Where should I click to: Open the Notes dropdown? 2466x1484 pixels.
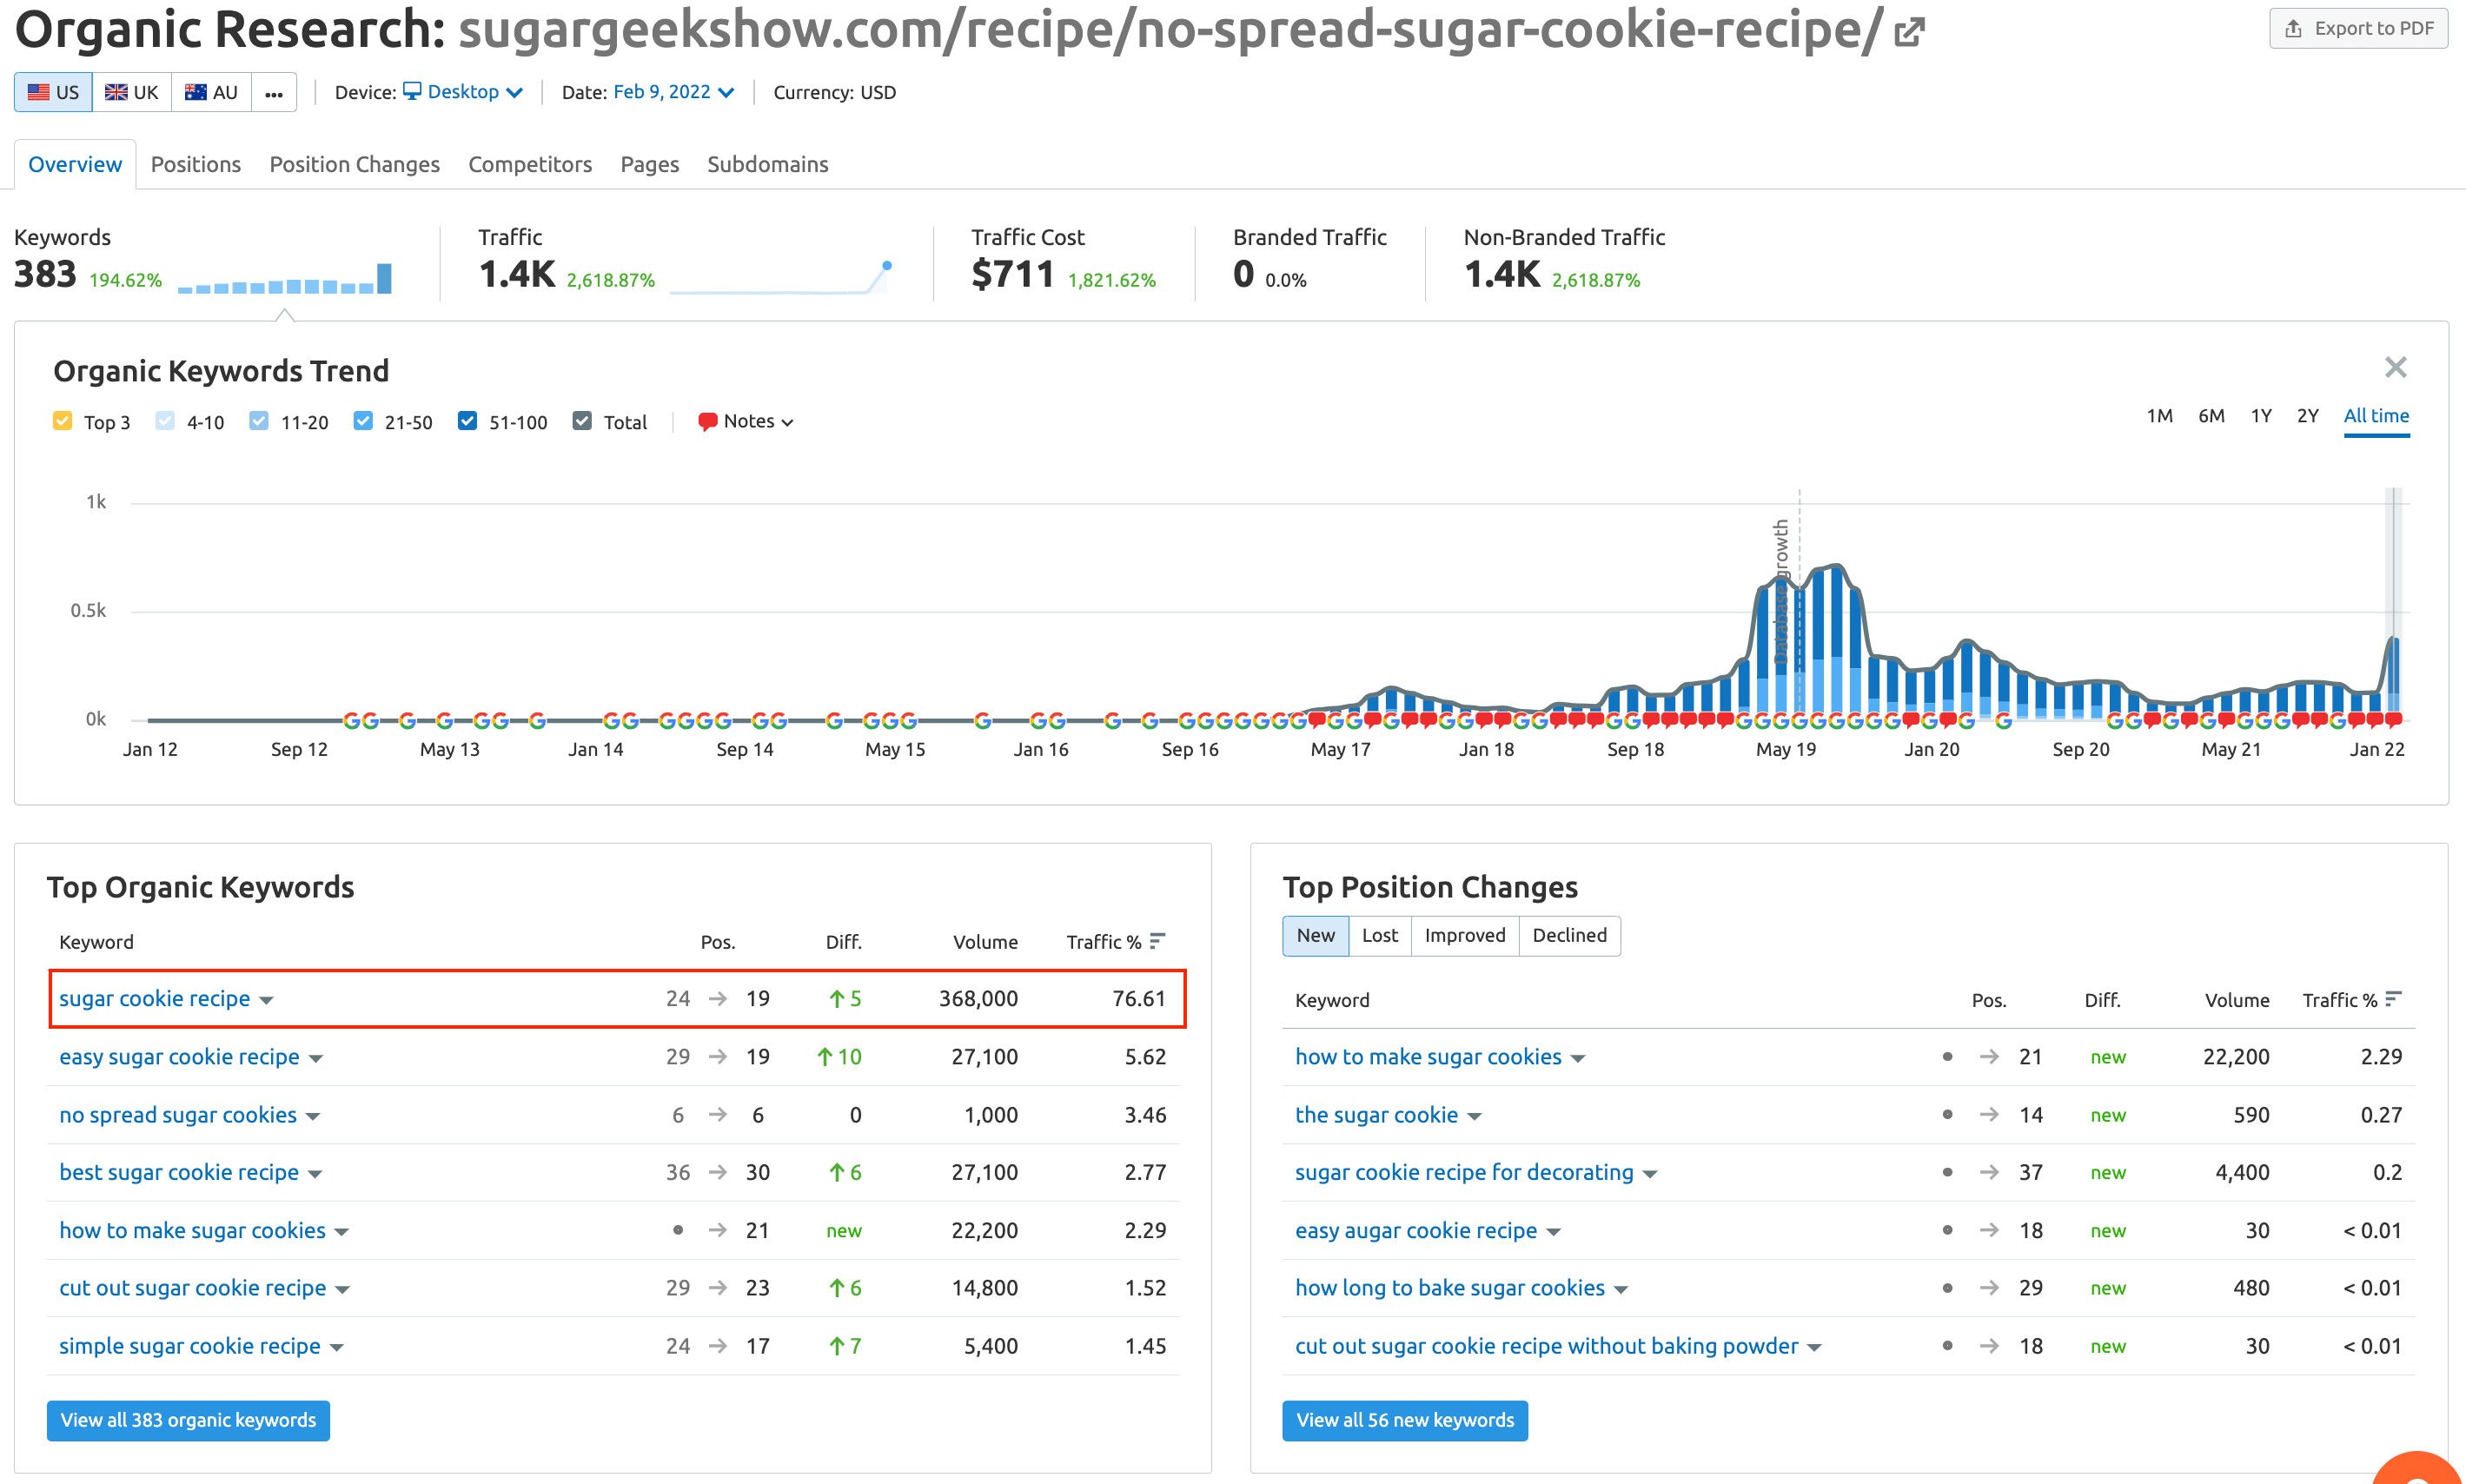tap(746, 422)
